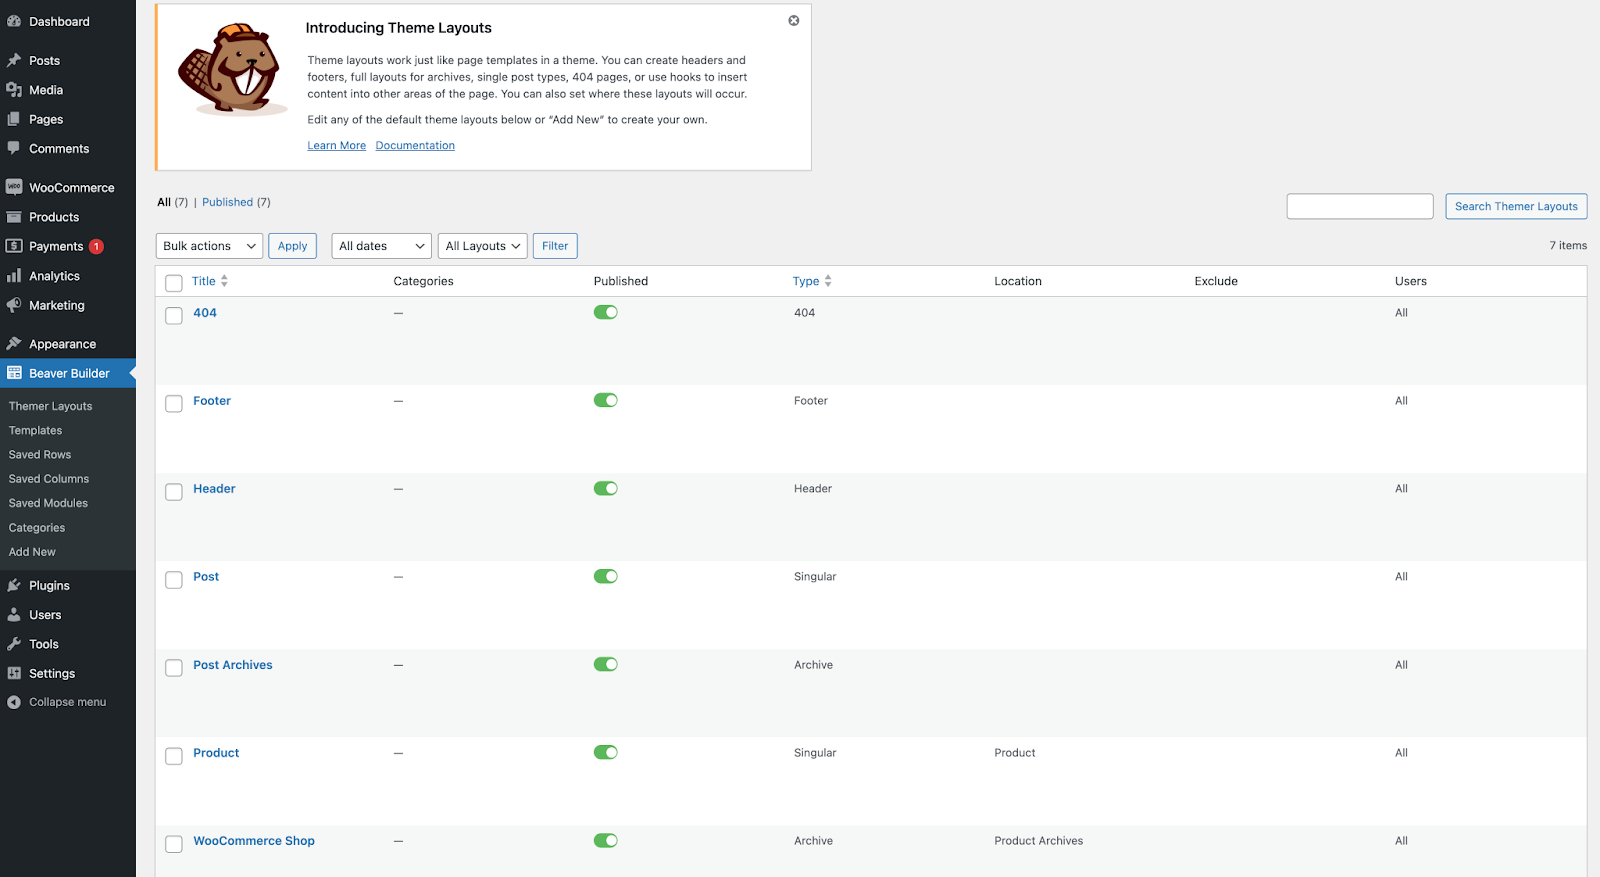Click the beaver mascot image
This screenshot has height=877, width=1600.
(x=232, y=70)
